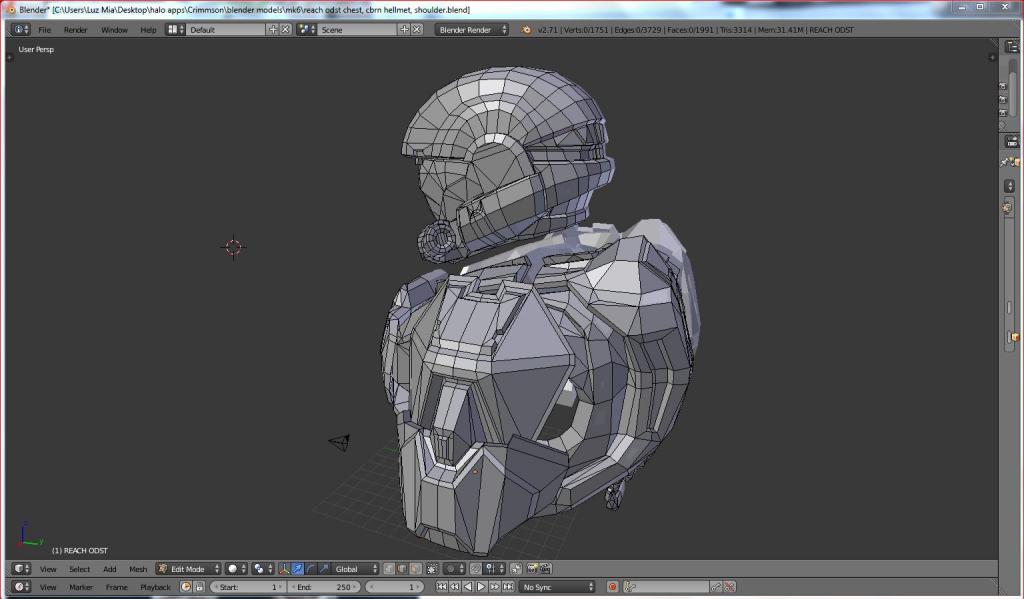
Task: Jump to the next keyframe
Action: click(494, 587)
